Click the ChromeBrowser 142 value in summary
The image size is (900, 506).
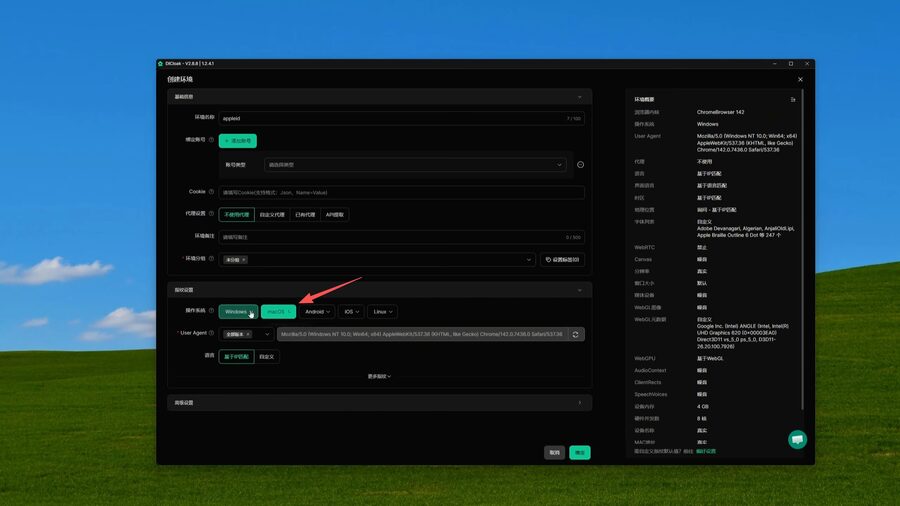[x=720, y=112]
